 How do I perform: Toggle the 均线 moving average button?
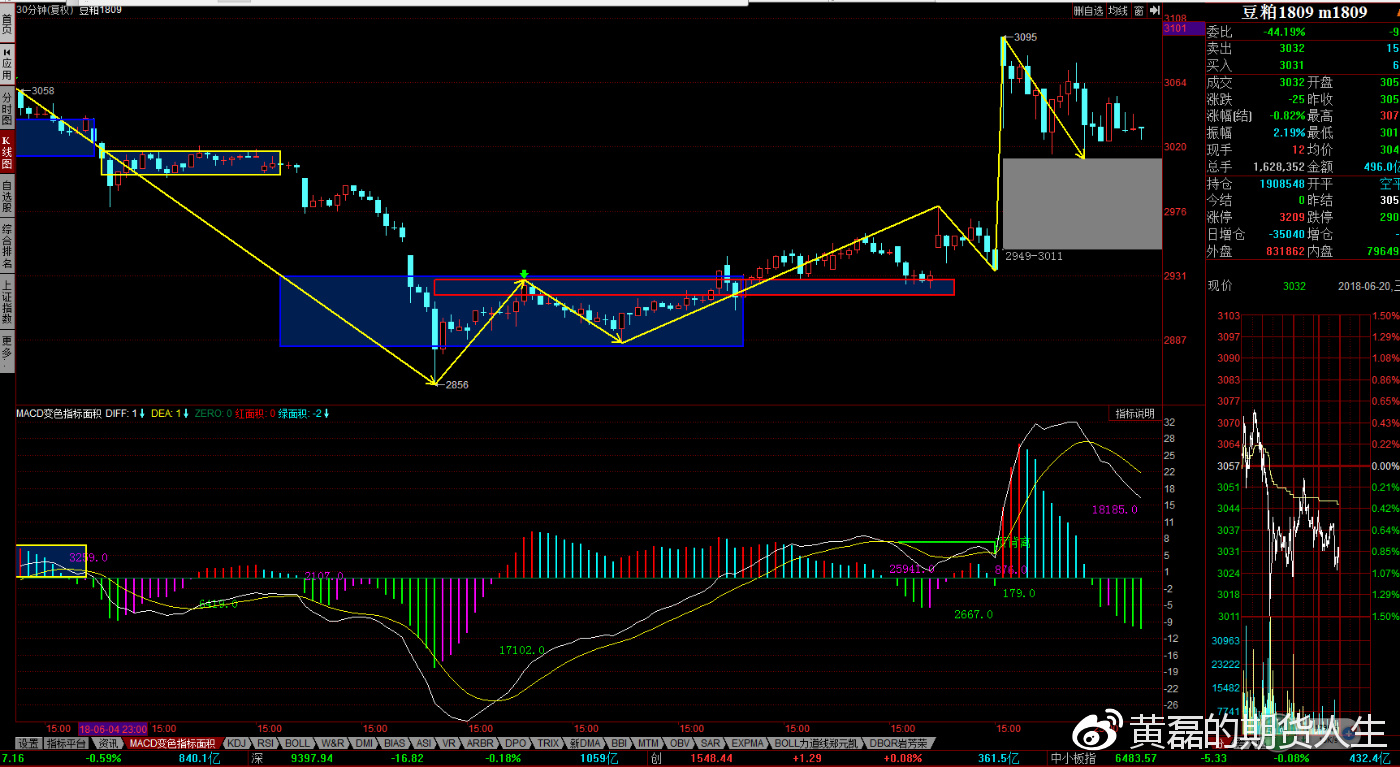point(1117,11)
